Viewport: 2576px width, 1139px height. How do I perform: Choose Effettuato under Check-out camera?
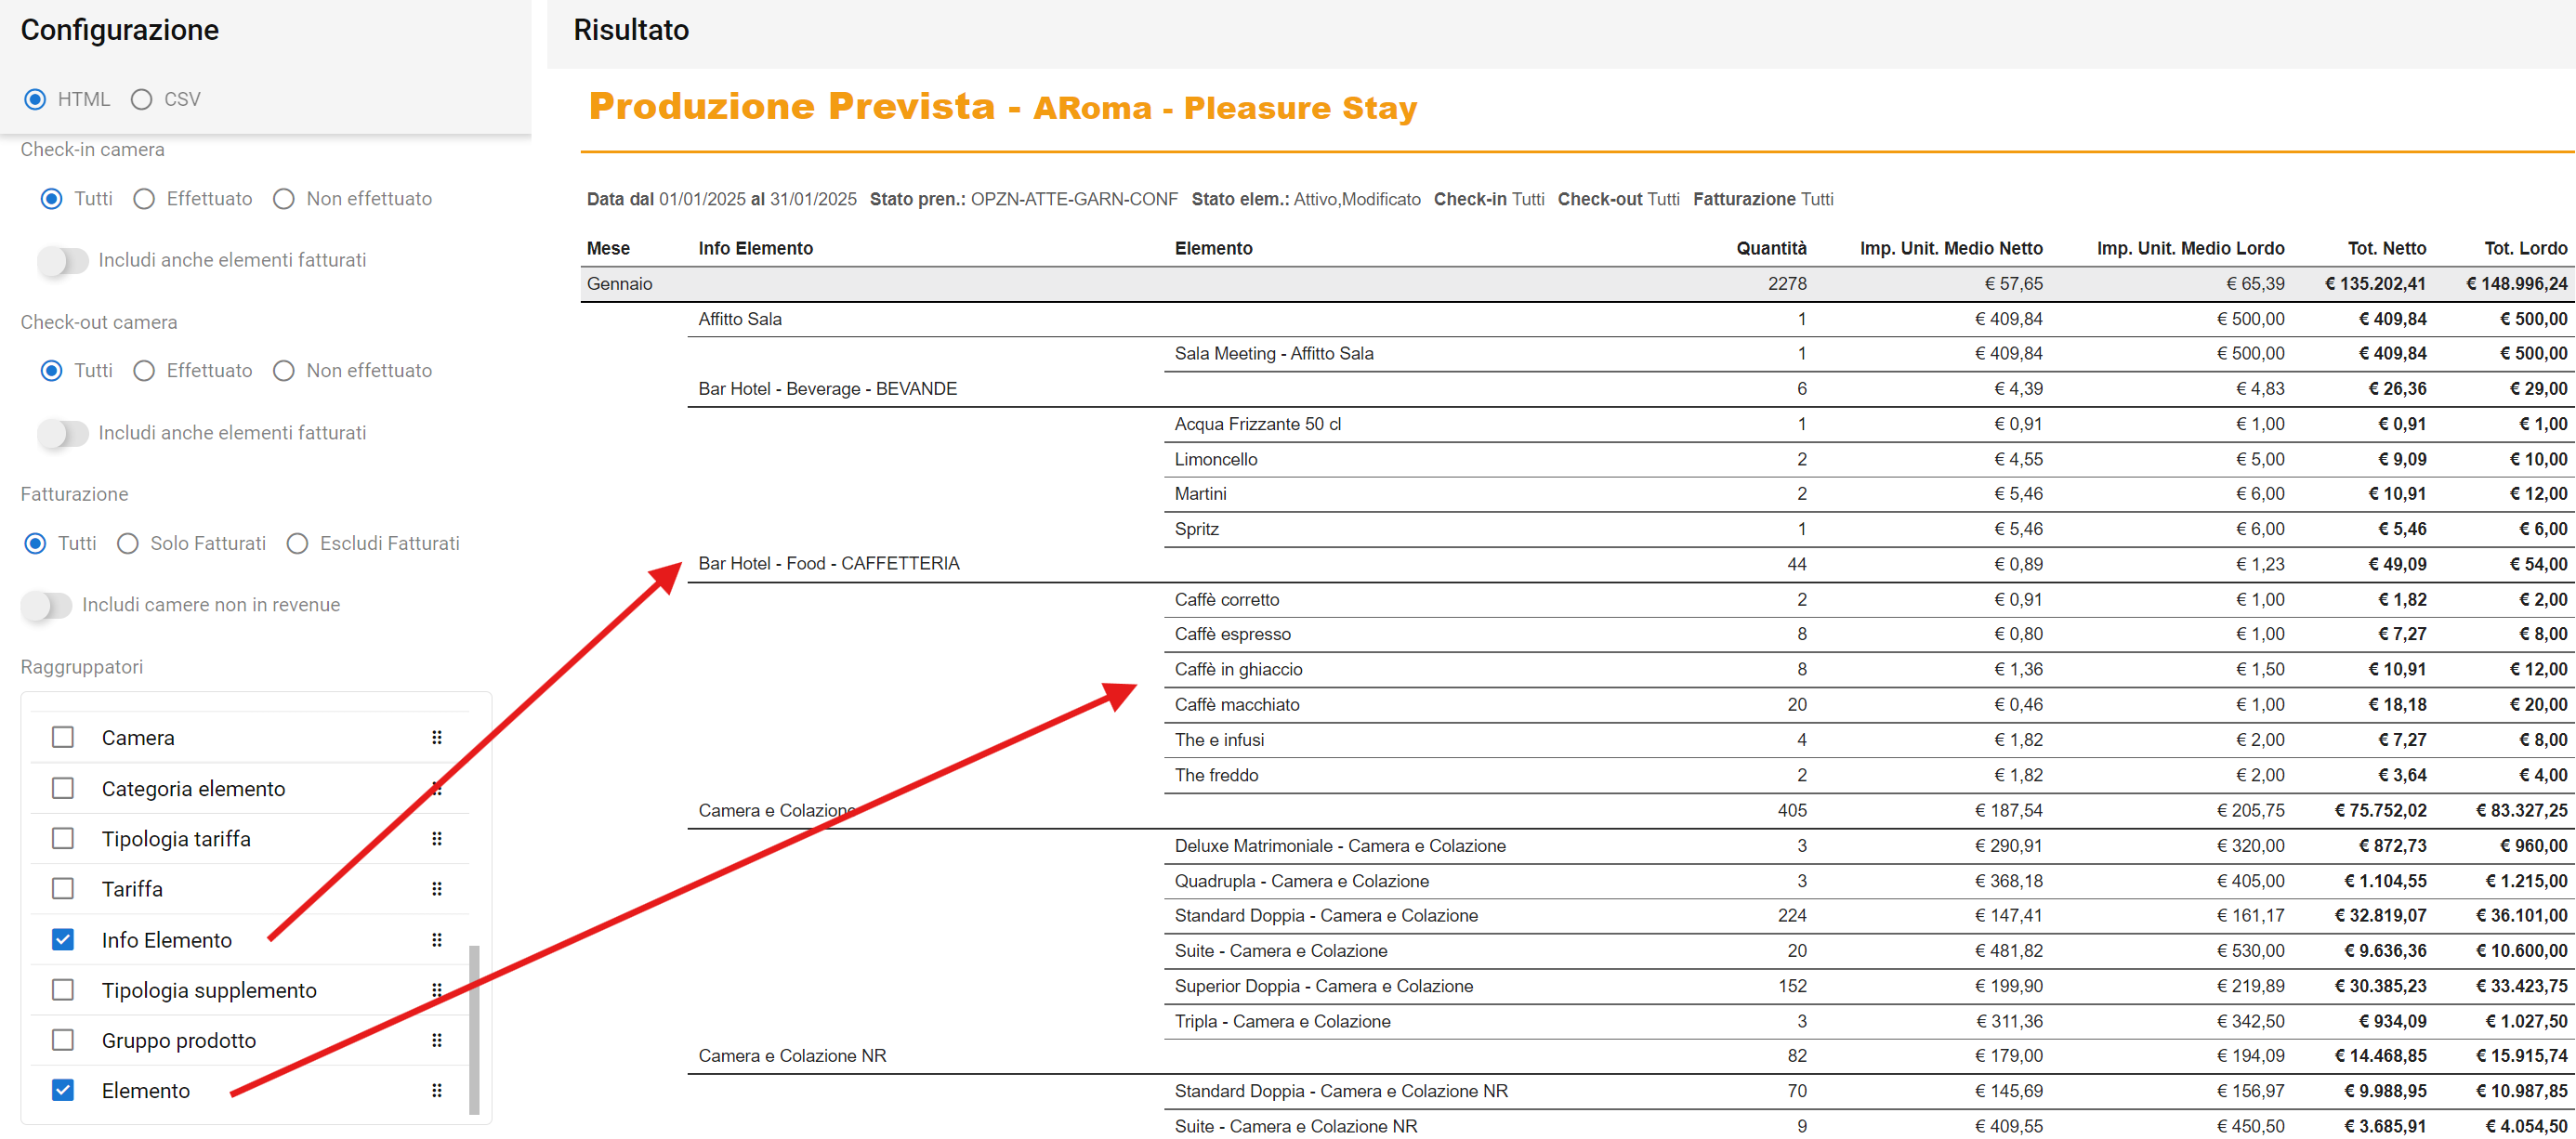[x=145, y=371]
